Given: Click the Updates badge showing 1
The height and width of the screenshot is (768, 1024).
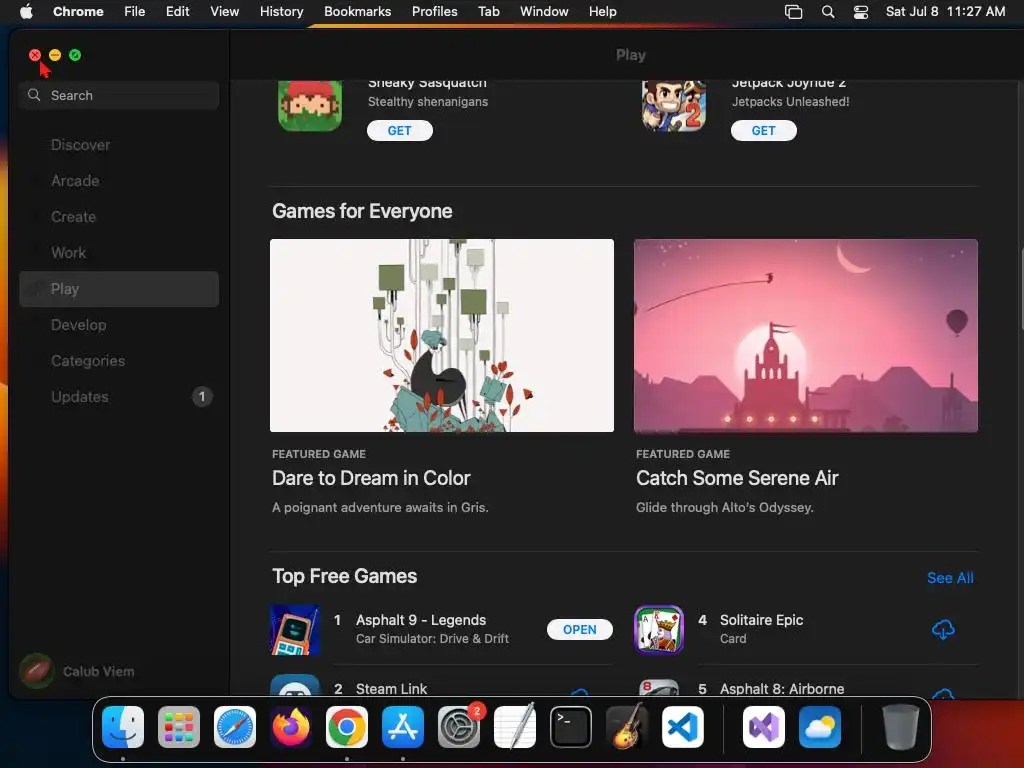Looking at the screenshot, I should [x=202, y=396].
